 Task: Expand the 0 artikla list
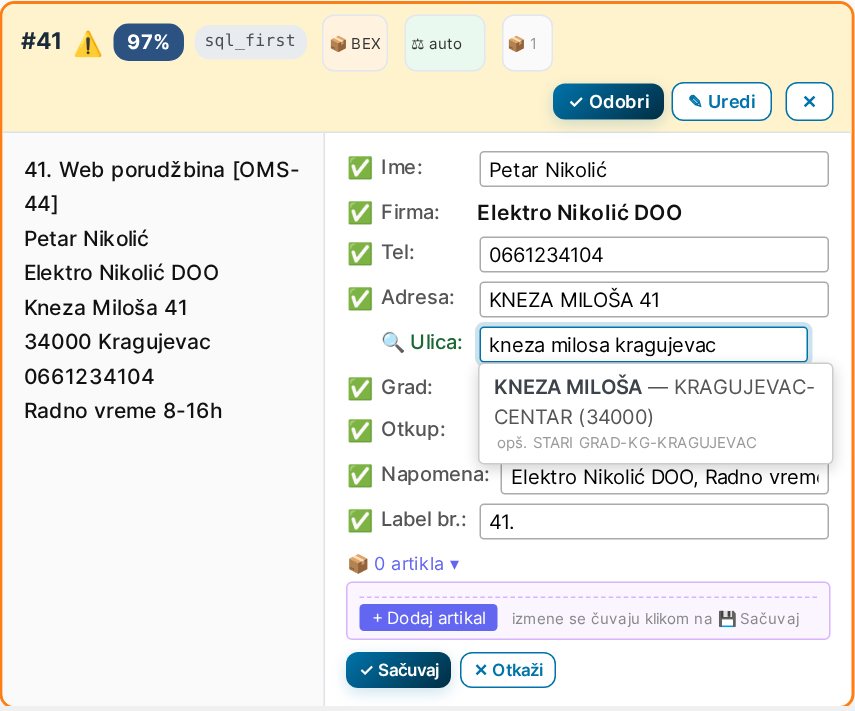point(404,564)
